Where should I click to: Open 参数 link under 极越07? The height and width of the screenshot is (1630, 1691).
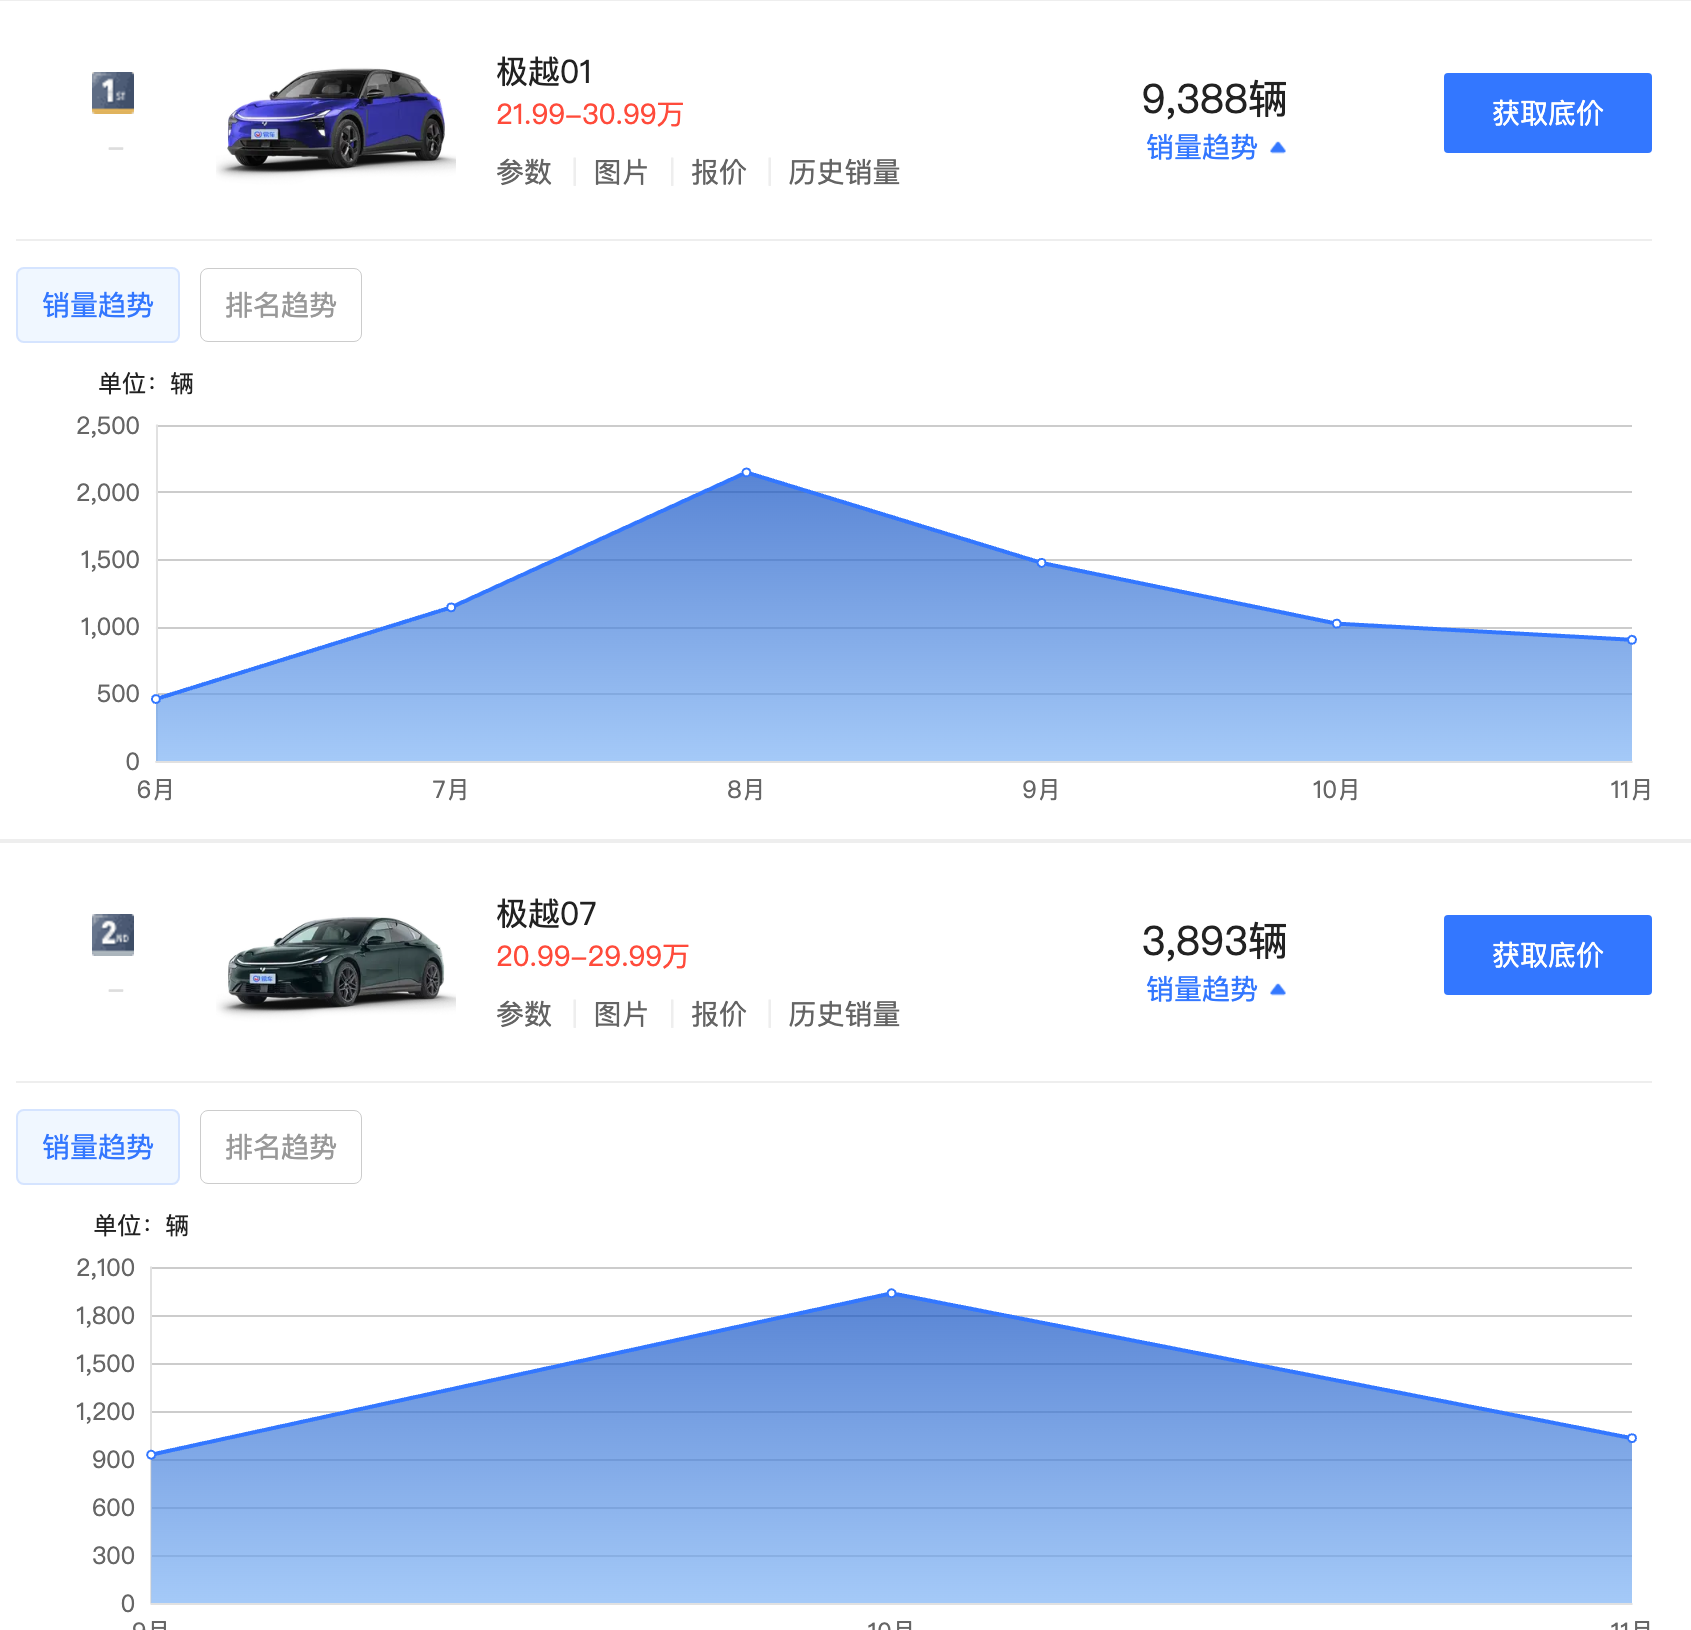[x=524, y=1014]
